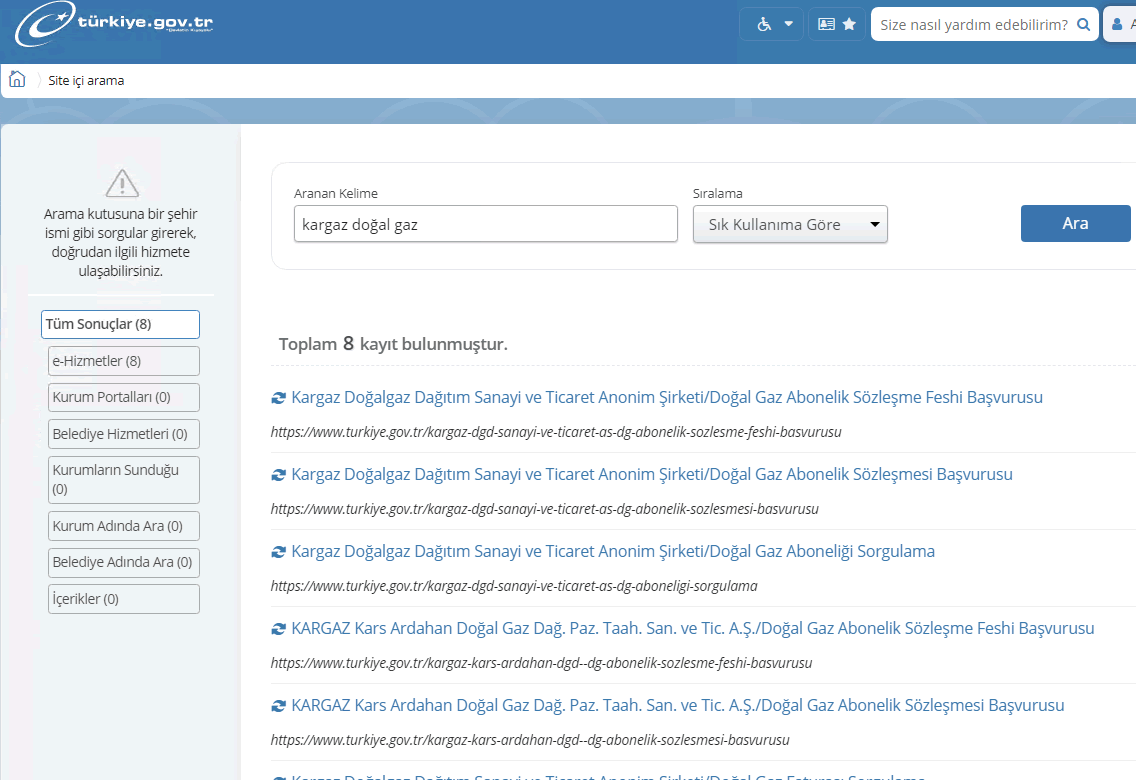This screenshot has height=780, width=1136.
Task: Click the türkiye.gov.tr logo
Action: point(114,24)
